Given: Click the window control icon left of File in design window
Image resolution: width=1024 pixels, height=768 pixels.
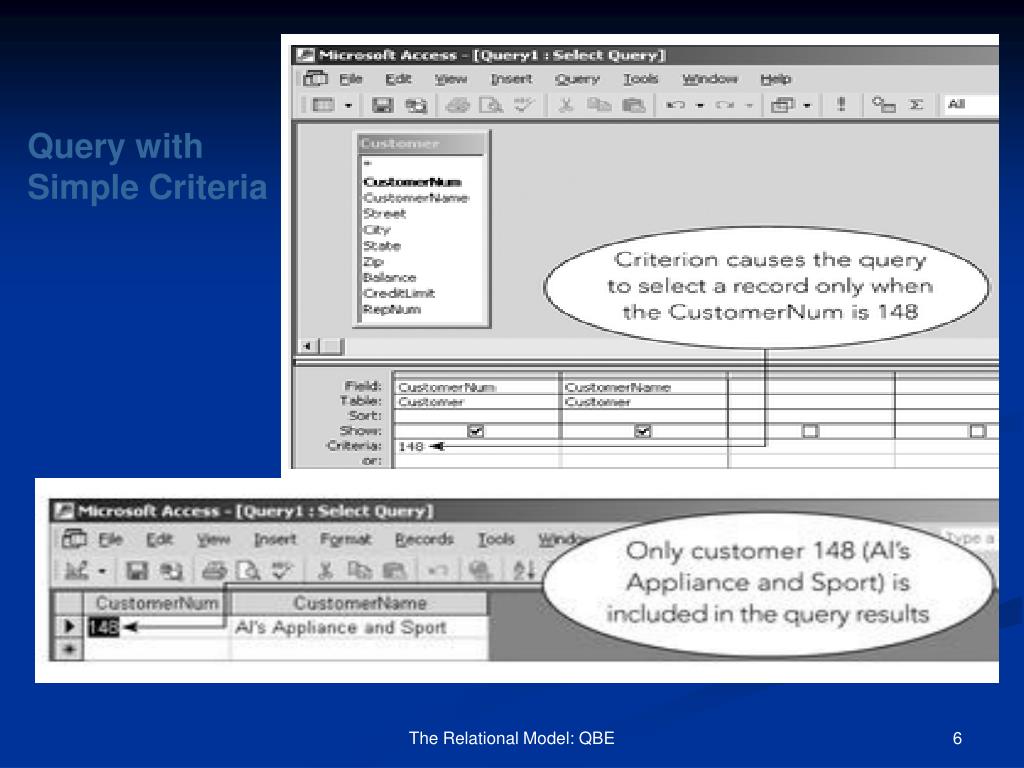Looking at the screenshot, I should [x=315, y=79].
